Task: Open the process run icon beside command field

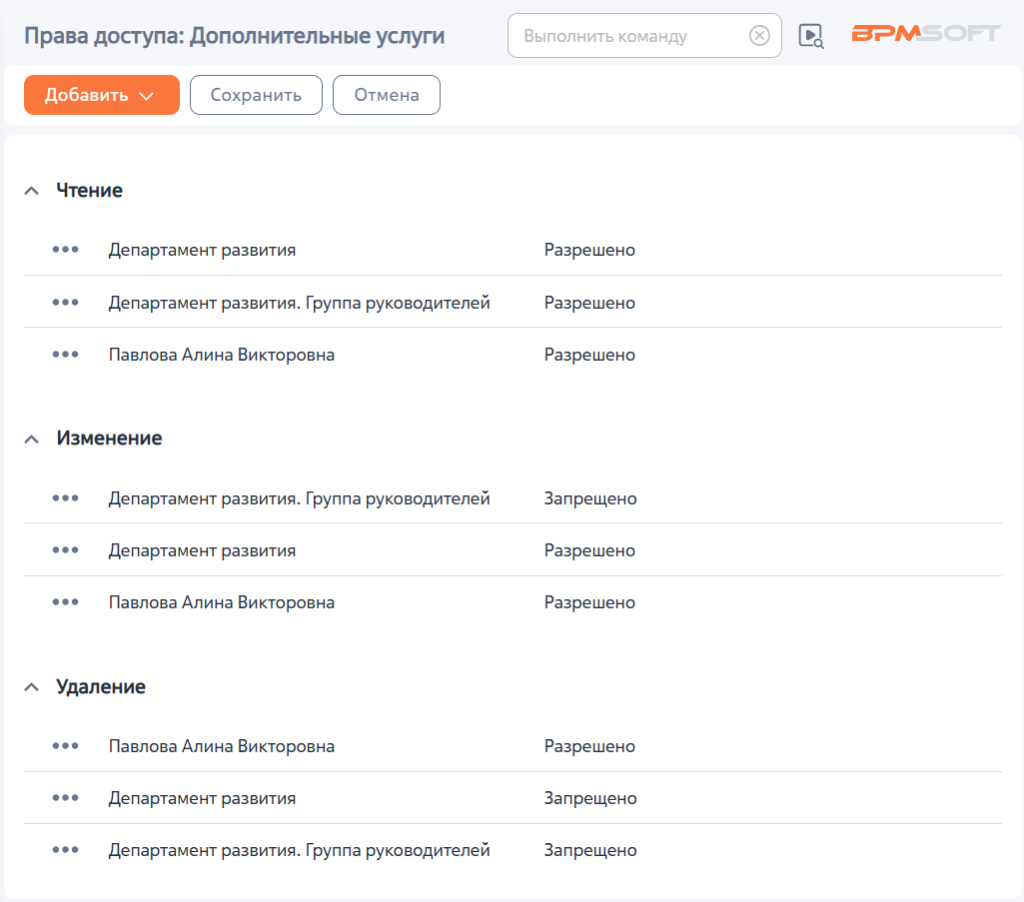Action: (x=811, y=35)
